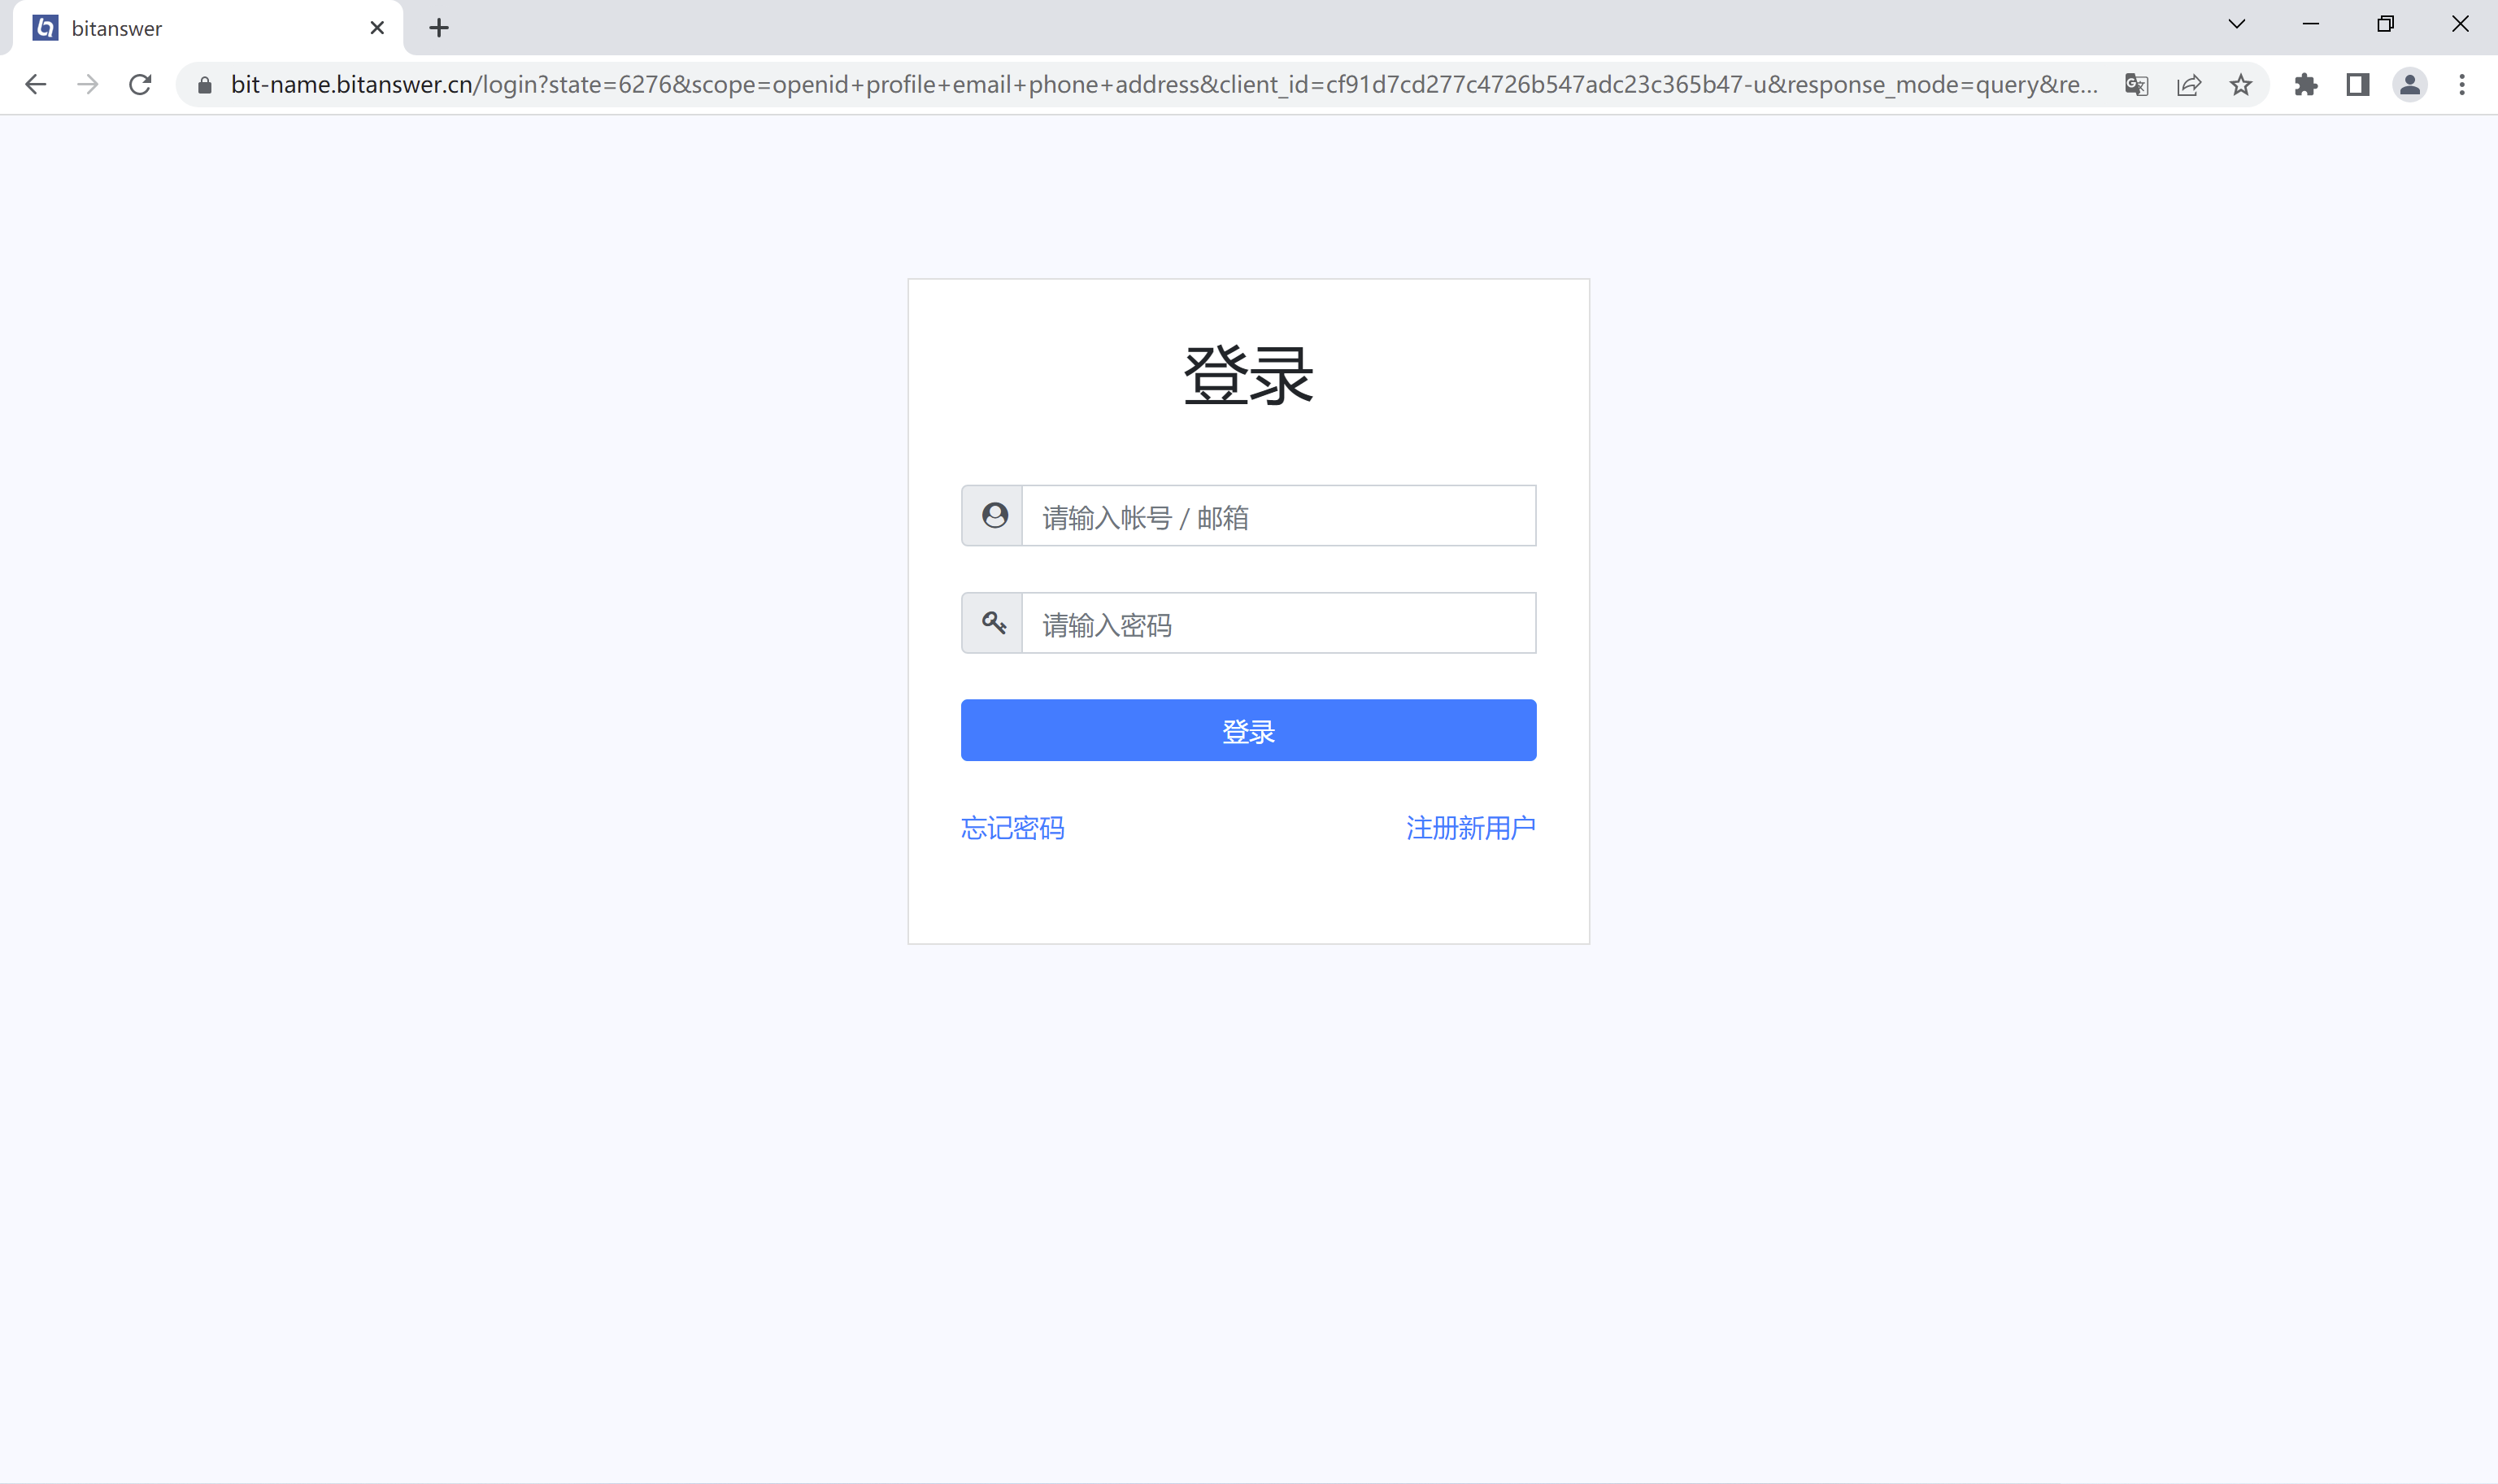Click the share icon in the address bar
Viewport: 2498px width, 1484px height.
click(2189, 84)
